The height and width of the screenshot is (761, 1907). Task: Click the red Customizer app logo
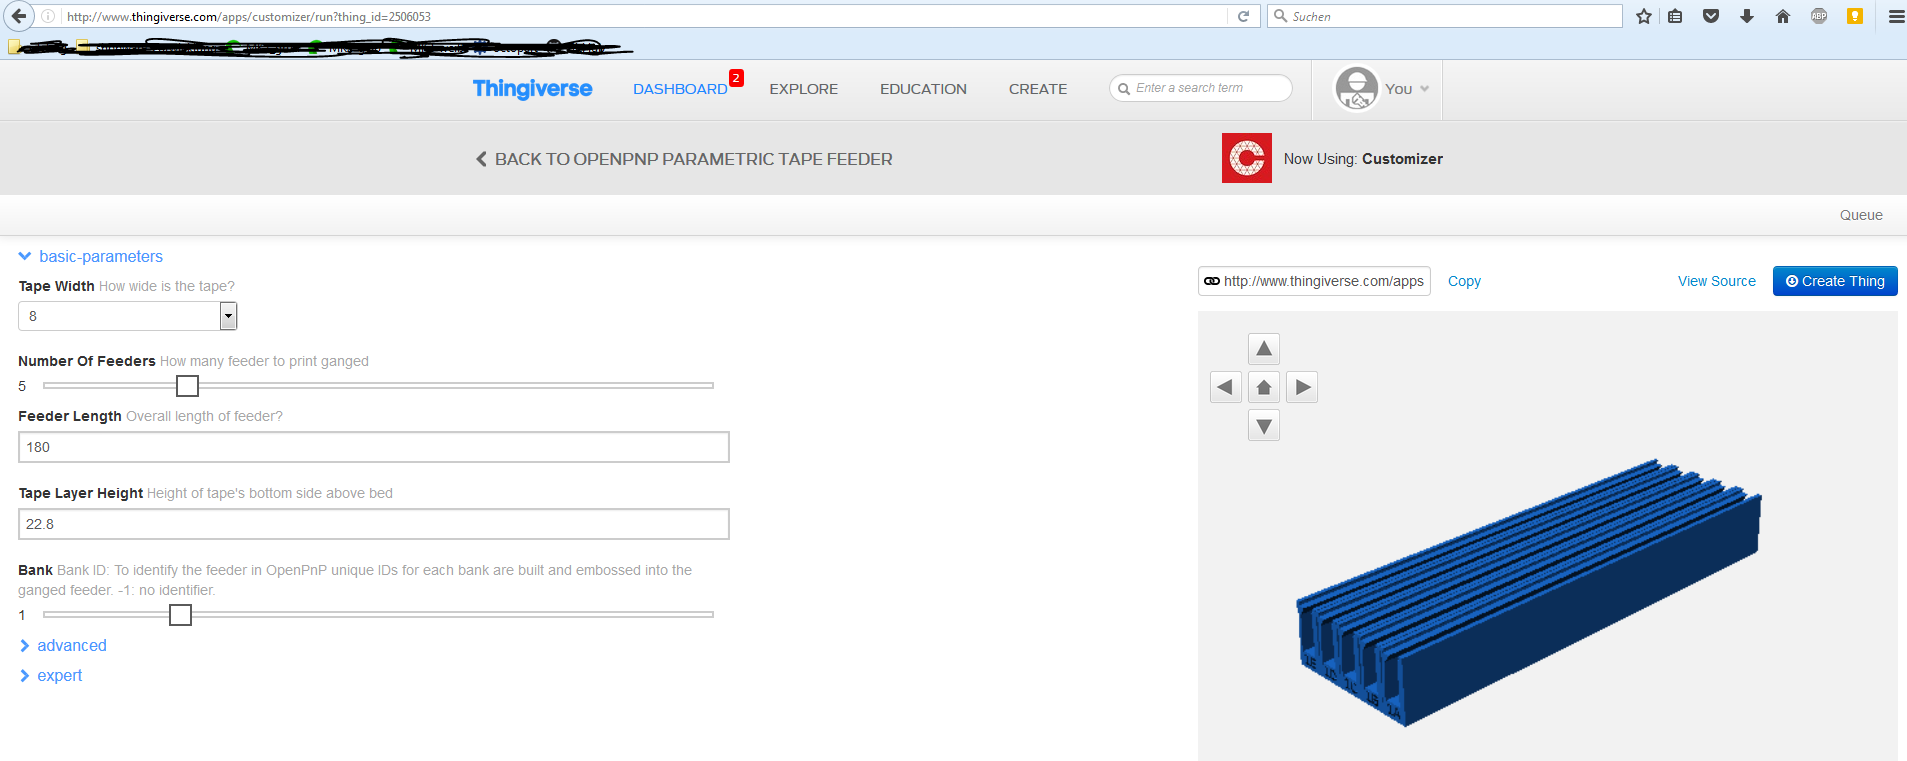click(x=1247, y=158)
